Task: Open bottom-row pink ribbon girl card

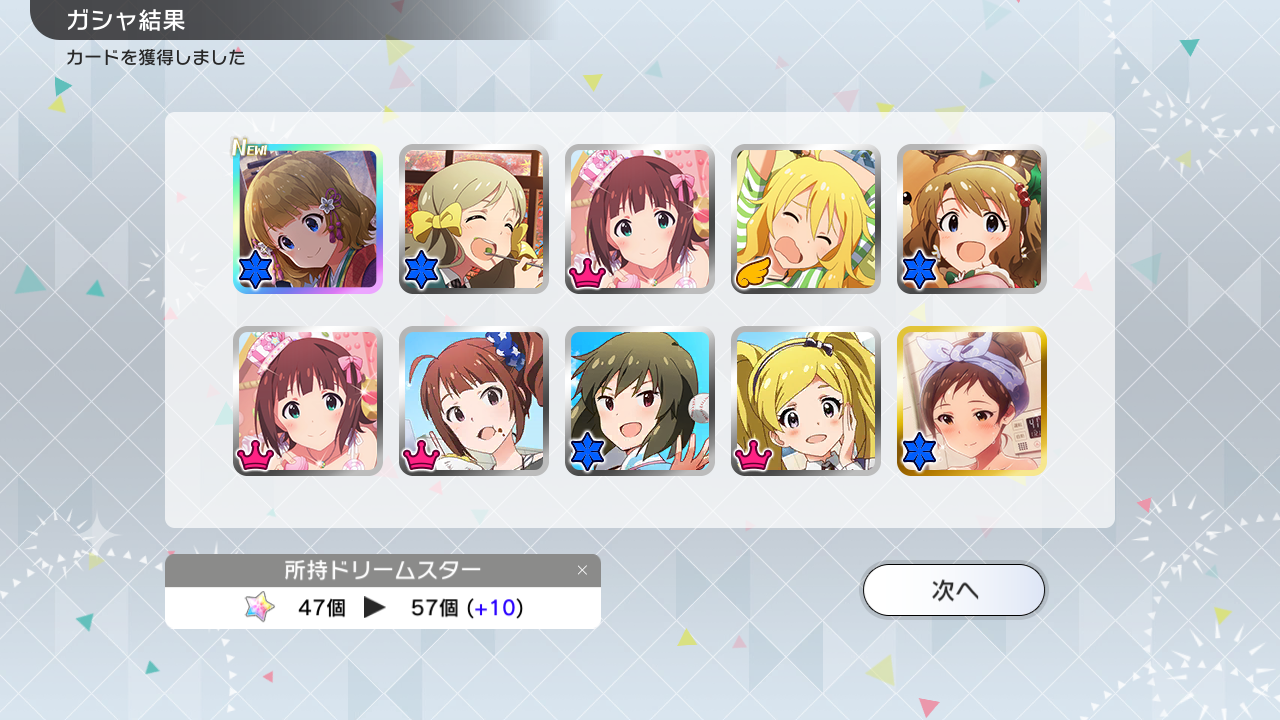Action: coord(308,401)
